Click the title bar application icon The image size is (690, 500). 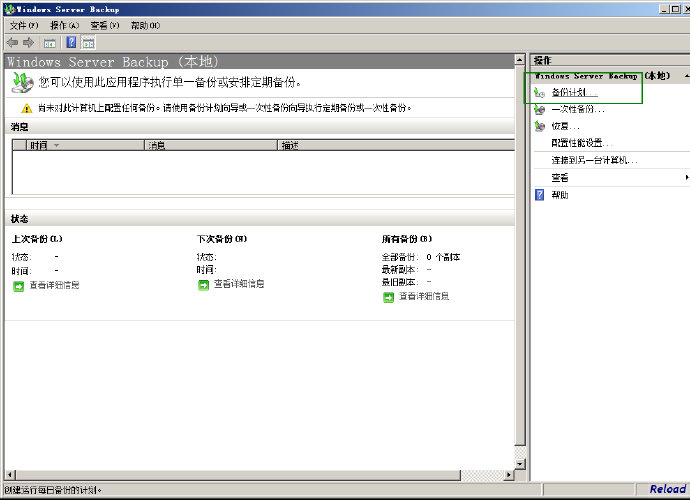pos(9,9)
